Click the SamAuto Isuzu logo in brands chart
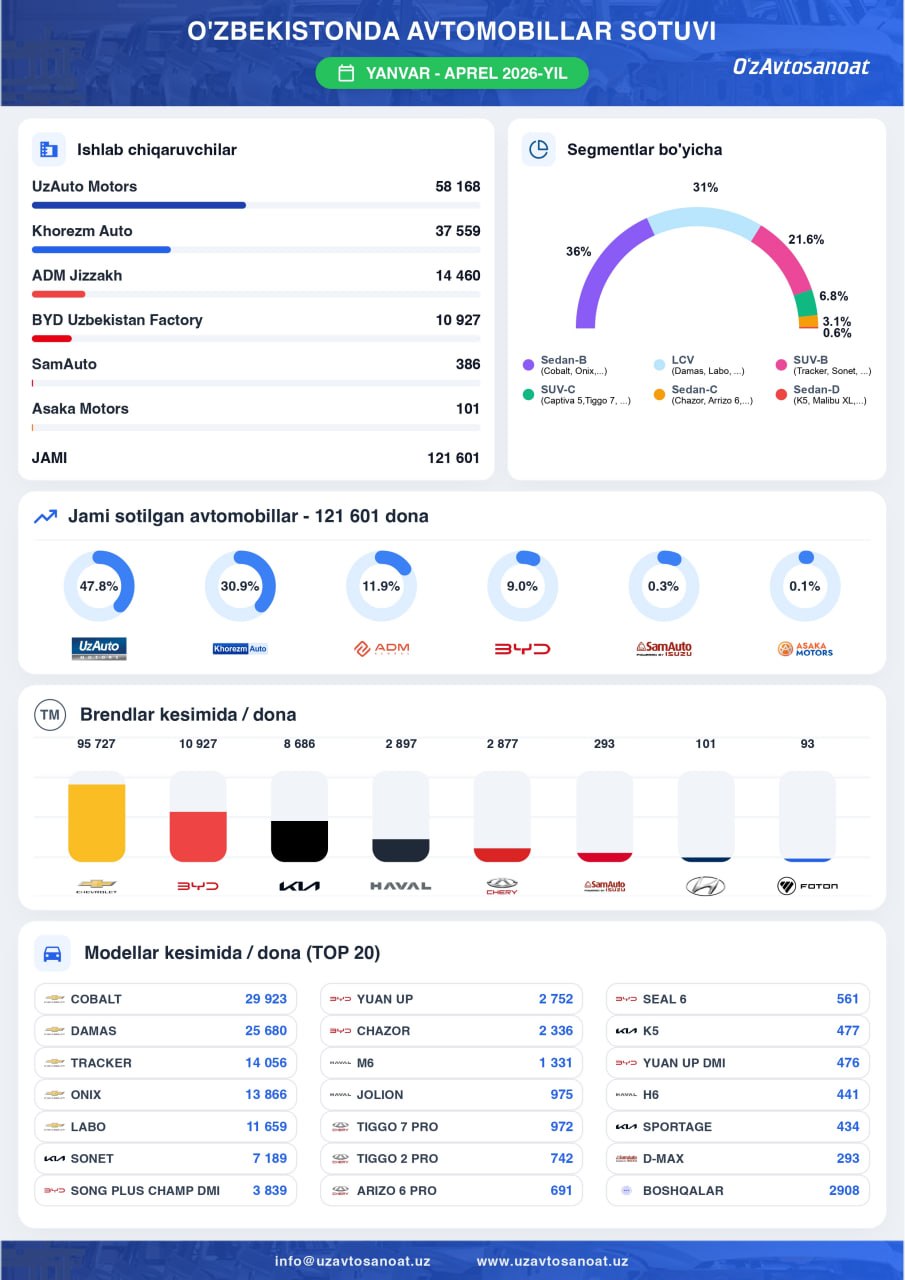This screenshot has width=905, height=1280. tap(604, 886)
